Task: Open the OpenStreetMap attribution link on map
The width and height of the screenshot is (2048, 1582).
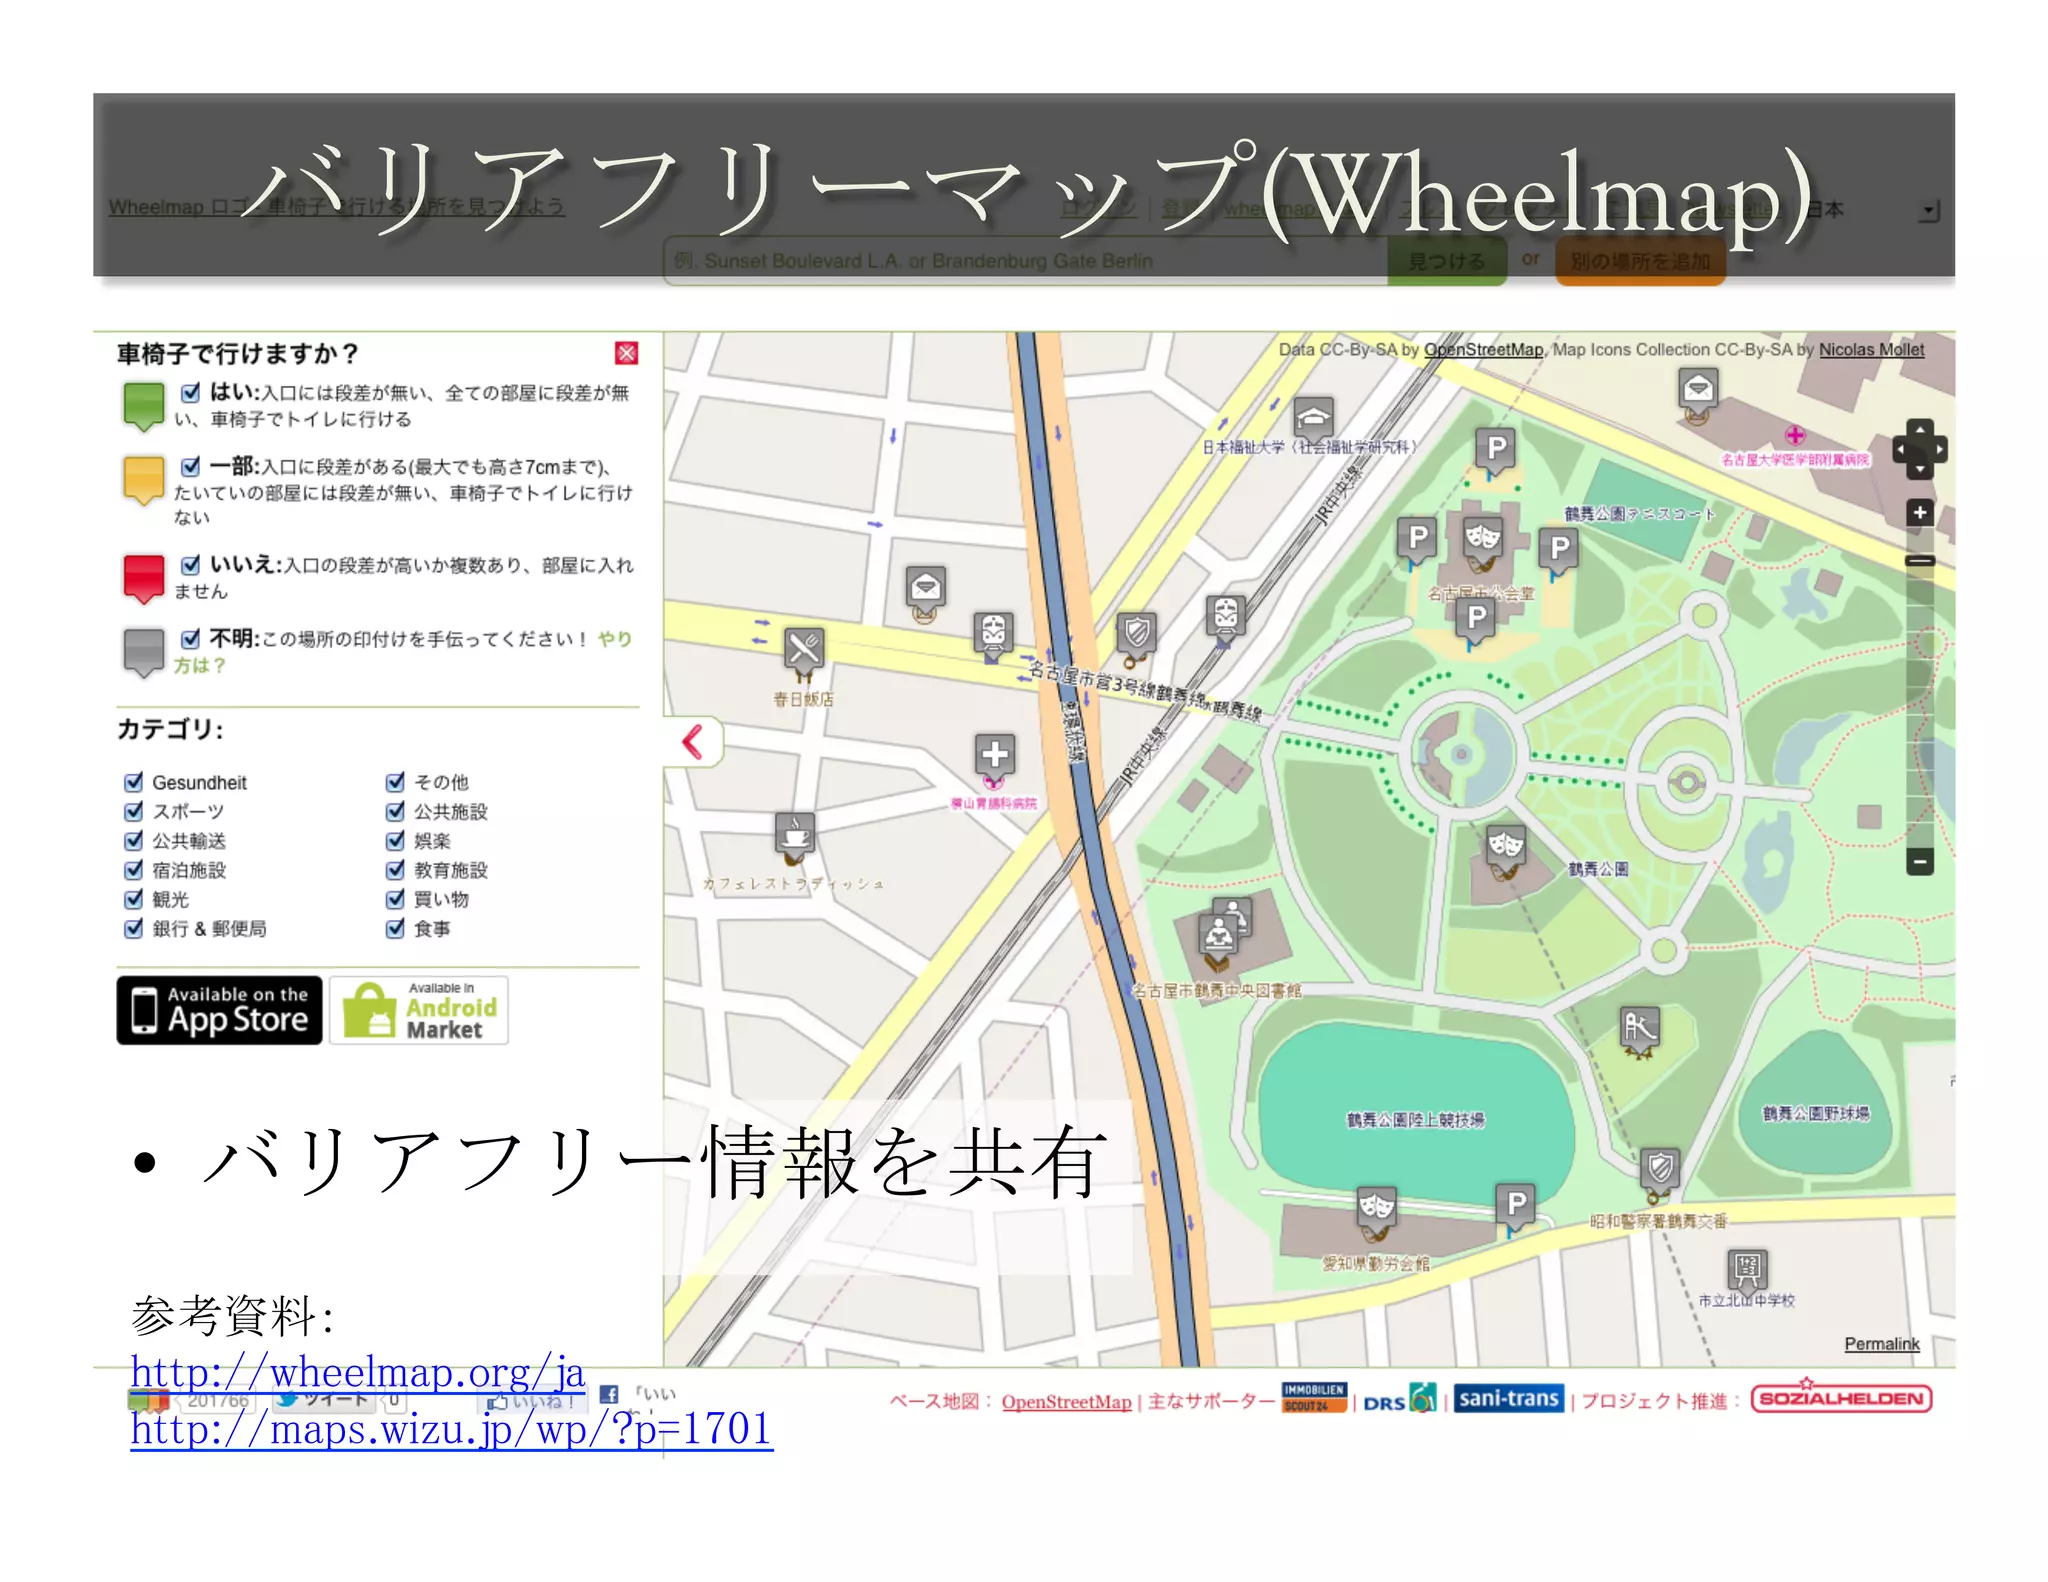Action: 1483,349
